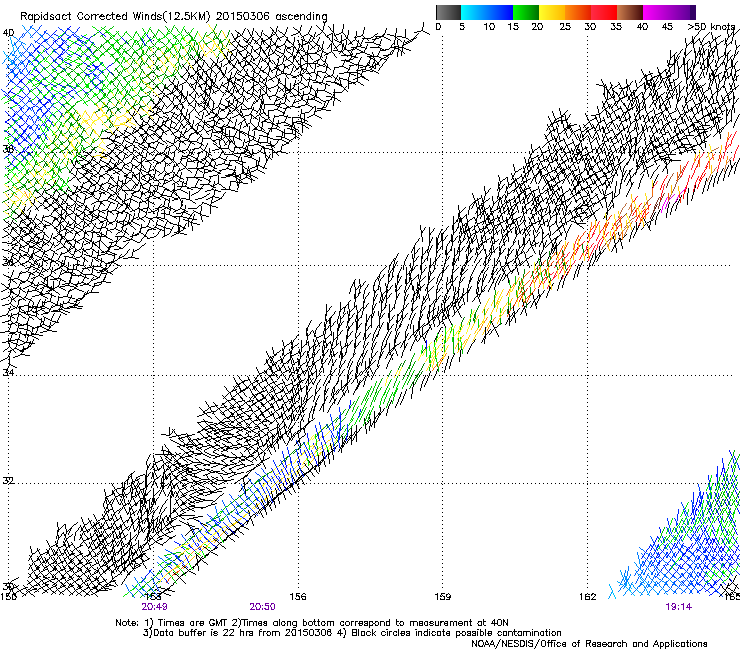Image resolution: width=740 pixels, height=650 pixels.
Task: Click the '35' label under the color bar
Action: point(616,26)
